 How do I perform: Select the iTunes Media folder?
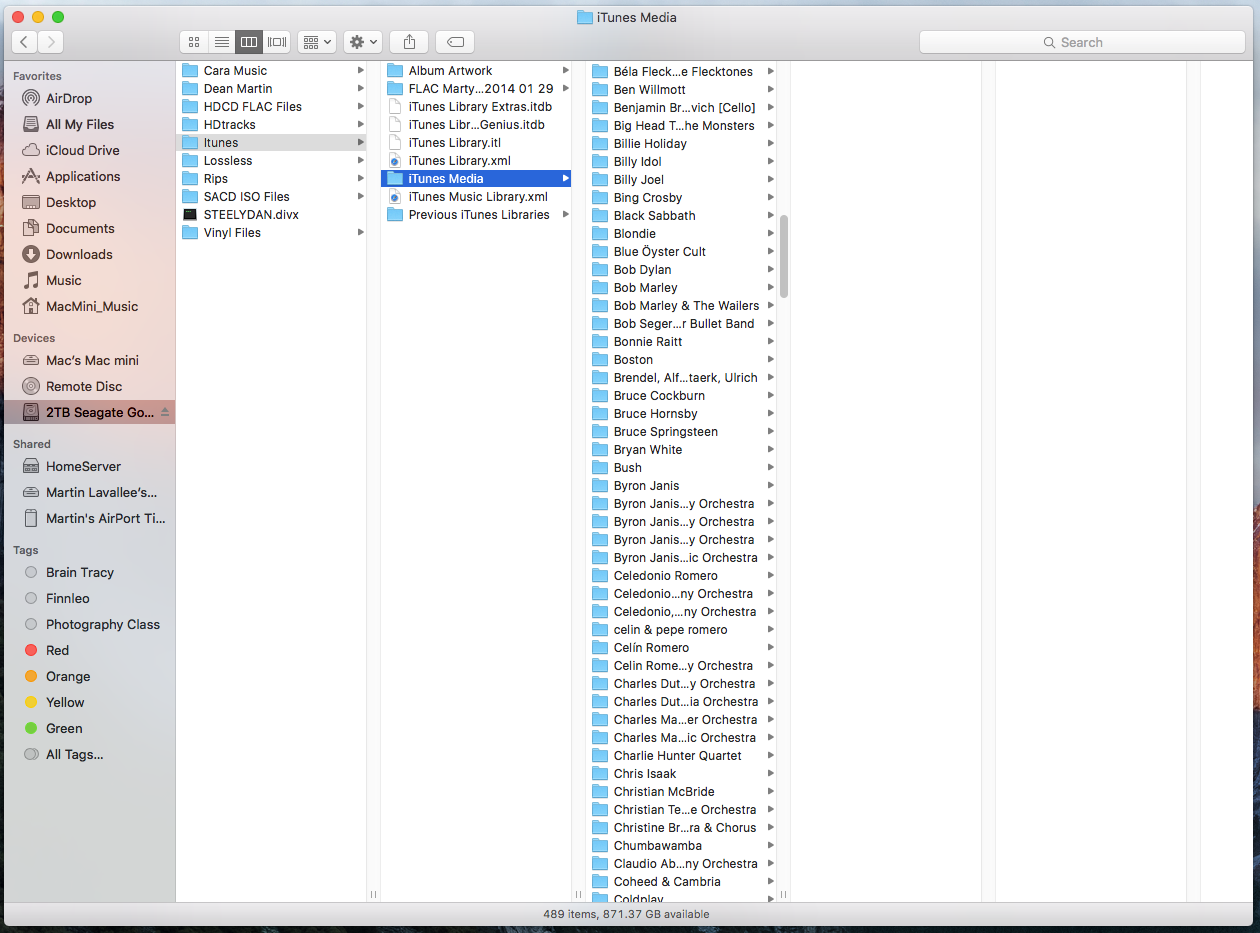pyautogui.click(x=476, y=179)
